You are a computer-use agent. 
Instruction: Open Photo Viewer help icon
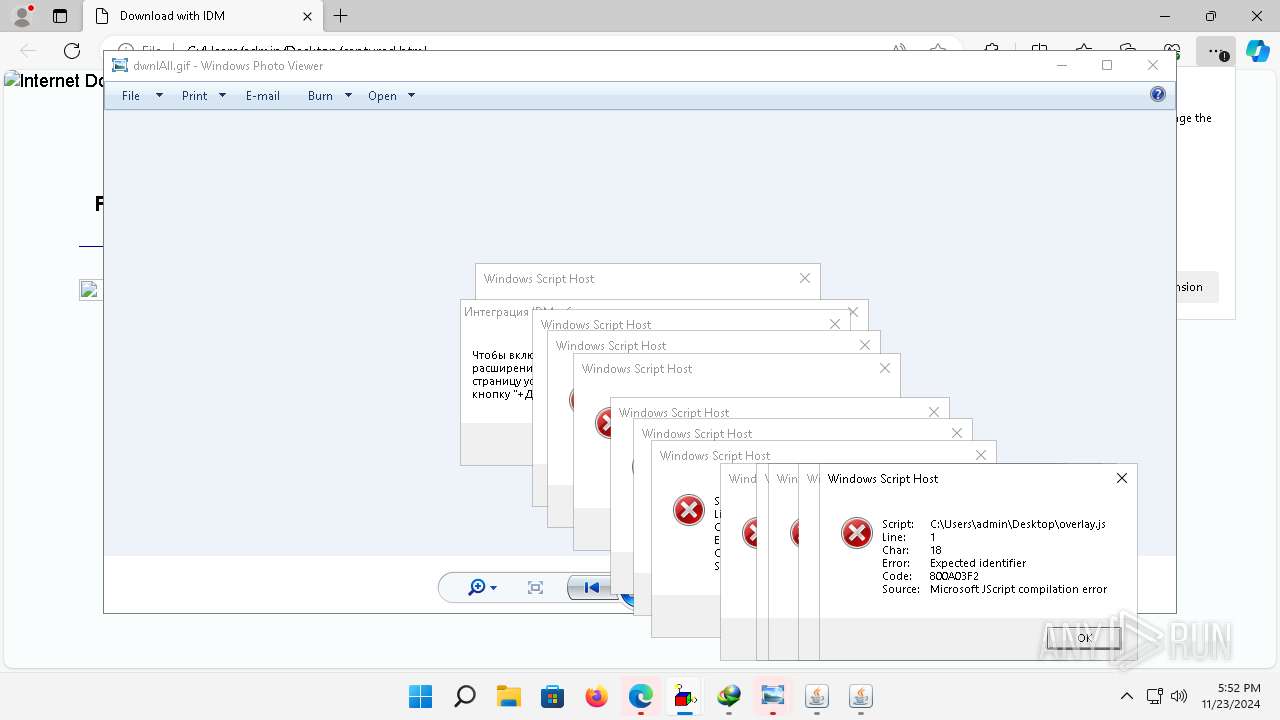pos(1157,95)
